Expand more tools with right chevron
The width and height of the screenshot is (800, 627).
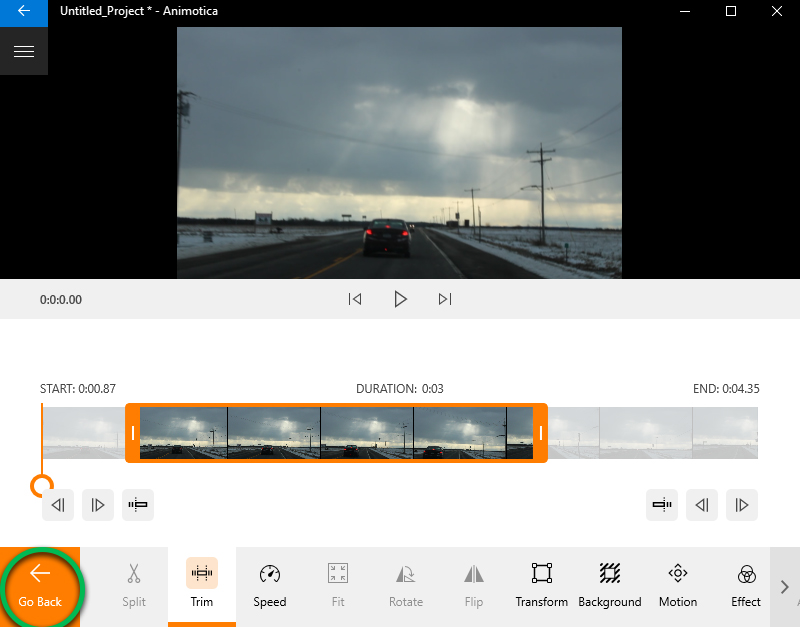click(785, 587)
